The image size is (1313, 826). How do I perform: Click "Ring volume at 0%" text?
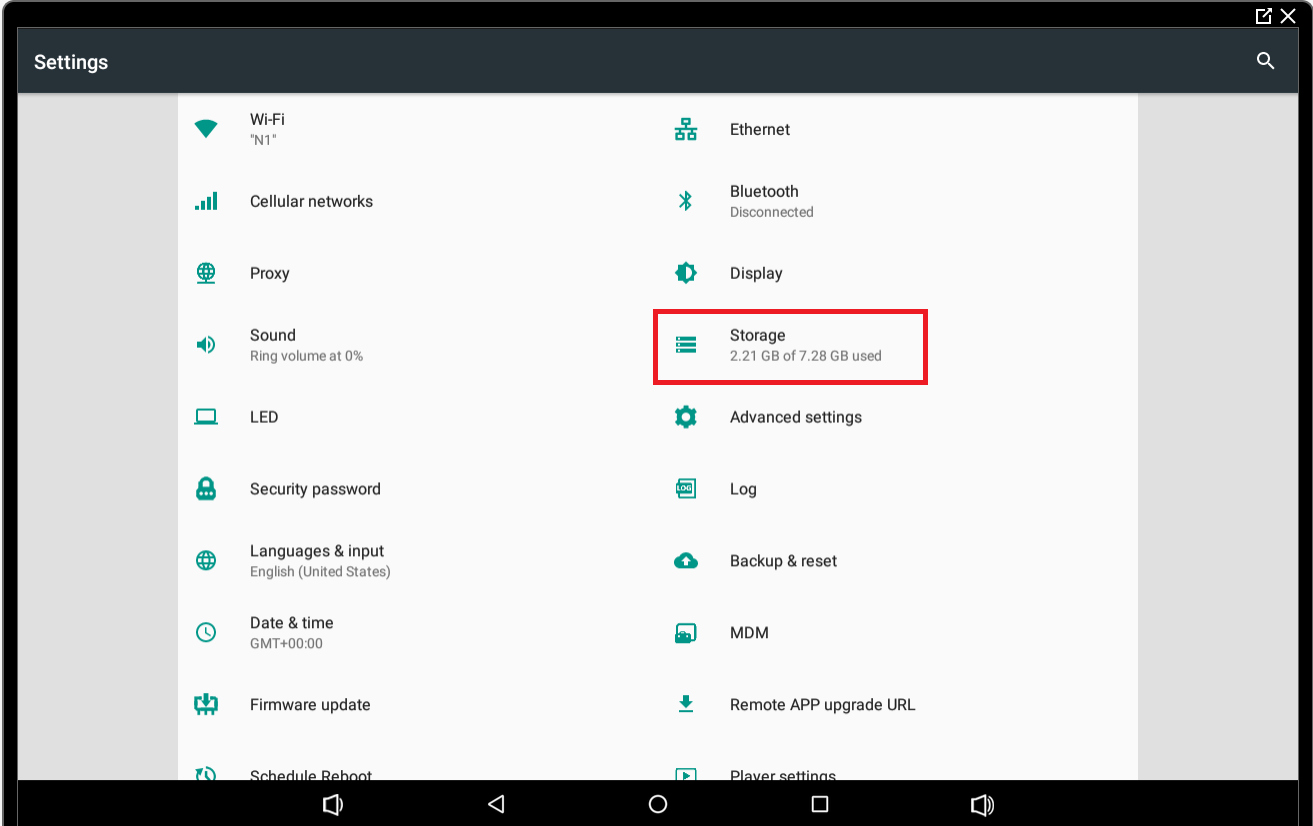pos(306,356)
